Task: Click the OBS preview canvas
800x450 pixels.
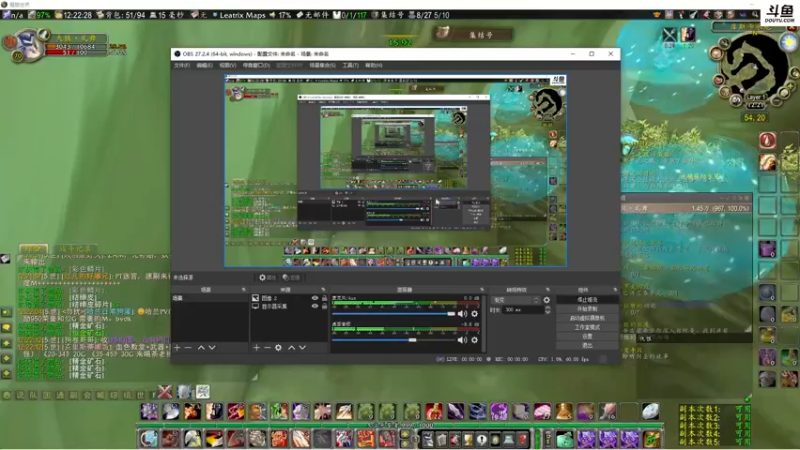Action: click(x=395, y=171)
